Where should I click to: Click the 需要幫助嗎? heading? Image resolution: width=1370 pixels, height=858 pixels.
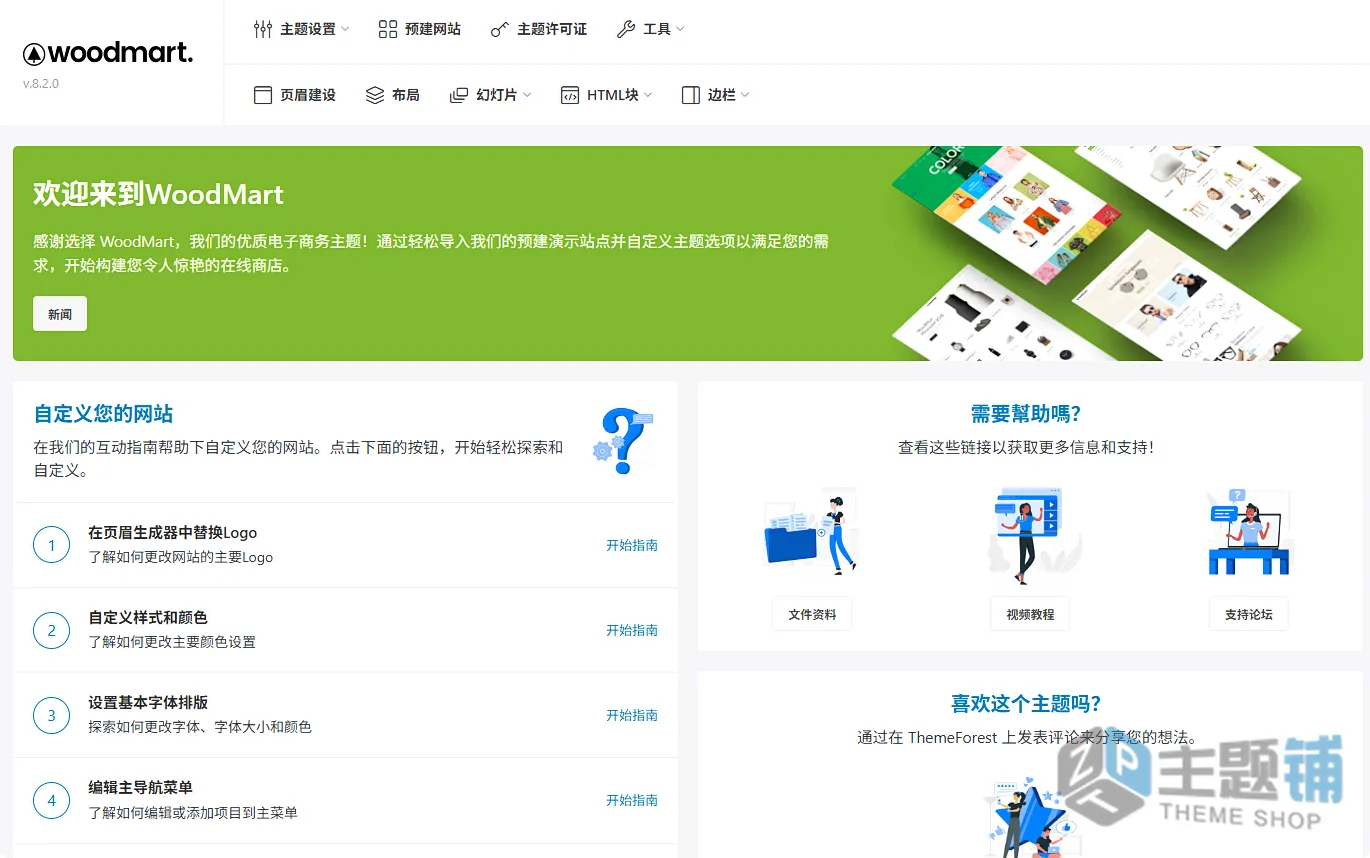pyautogui.click(x=1026, y=414)
